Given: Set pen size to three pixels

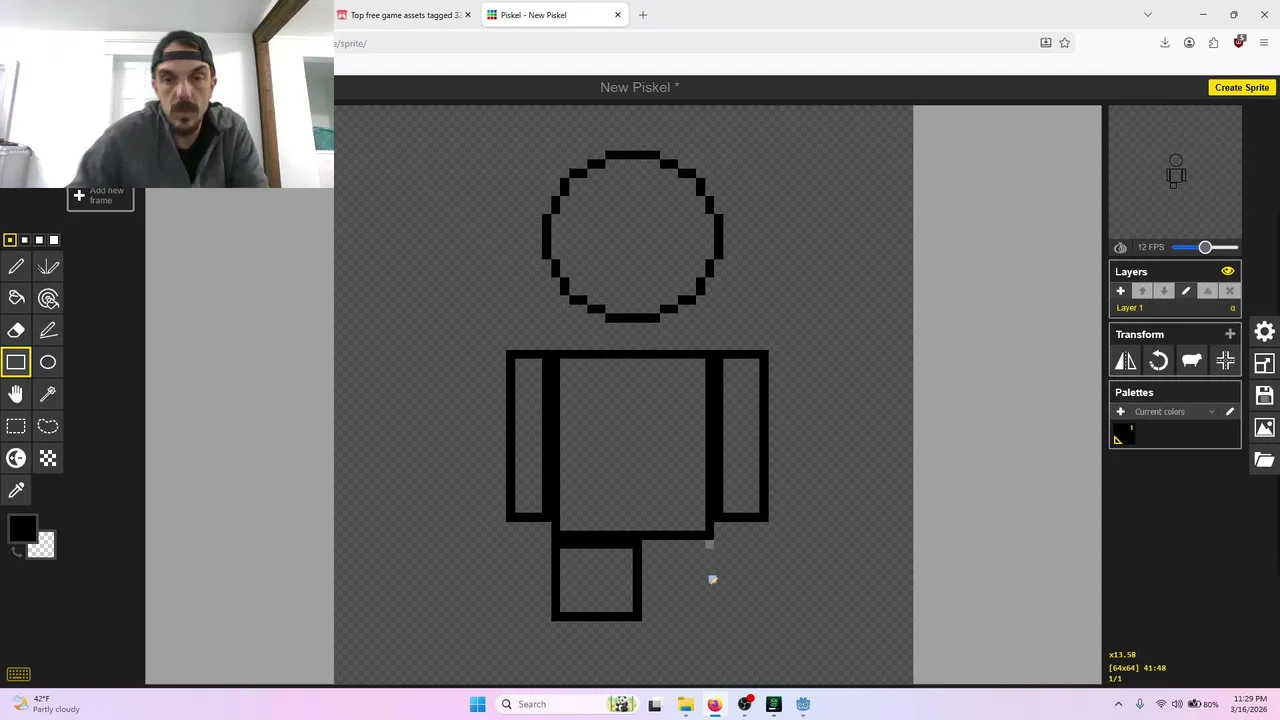Looking at the screenshot, I should pos(39,240).
